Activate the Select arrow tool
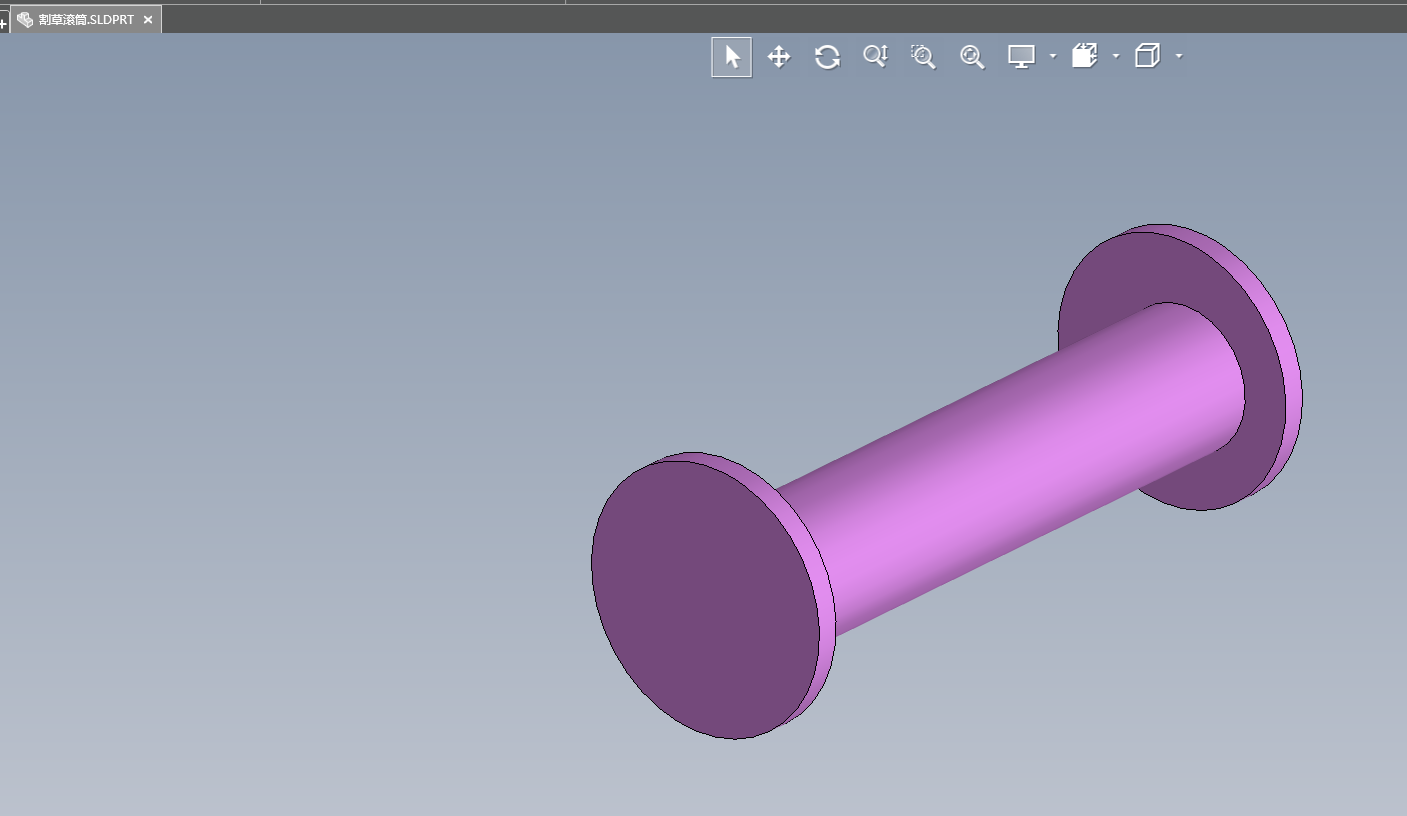 pos(731,57)
